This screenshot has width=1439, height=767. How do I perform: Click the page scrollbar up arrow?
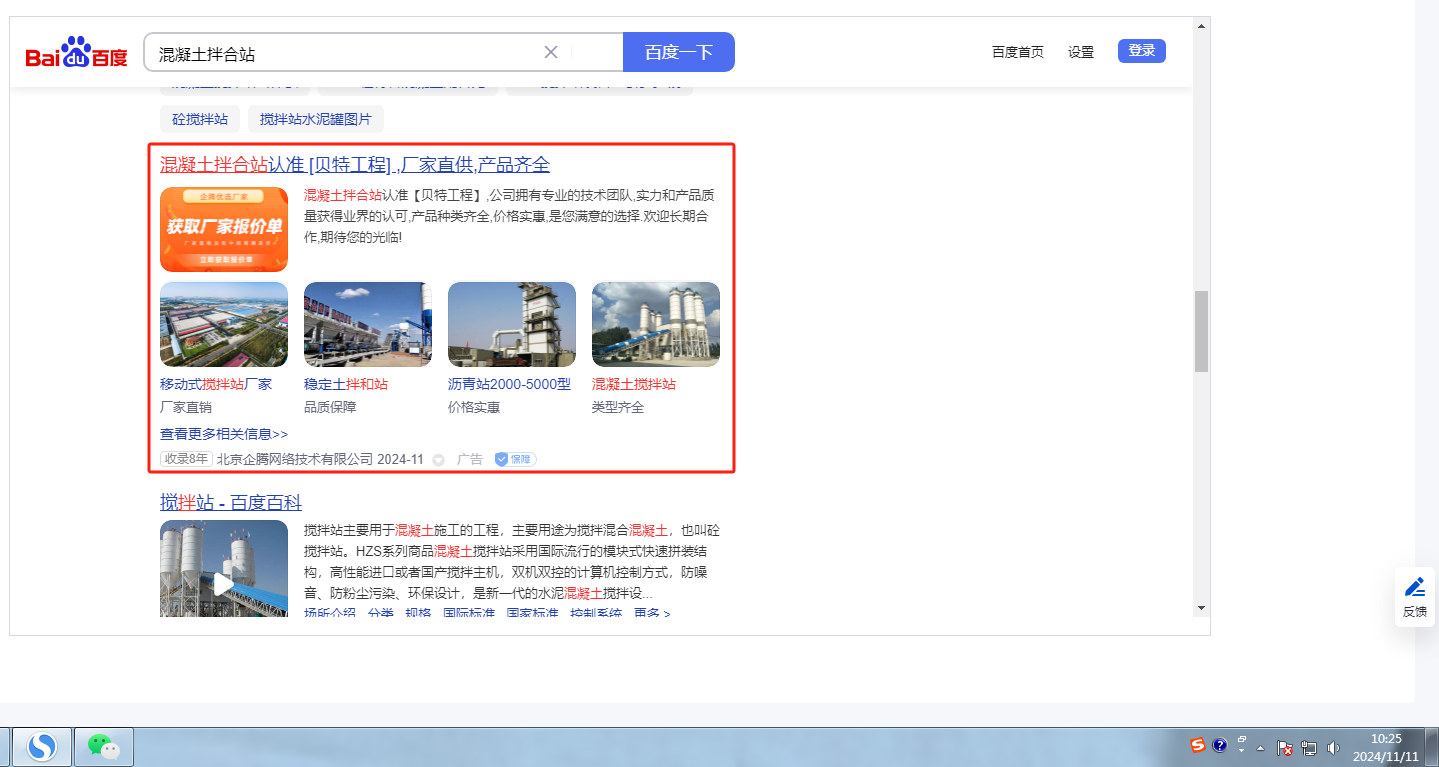pos(1201,25)
